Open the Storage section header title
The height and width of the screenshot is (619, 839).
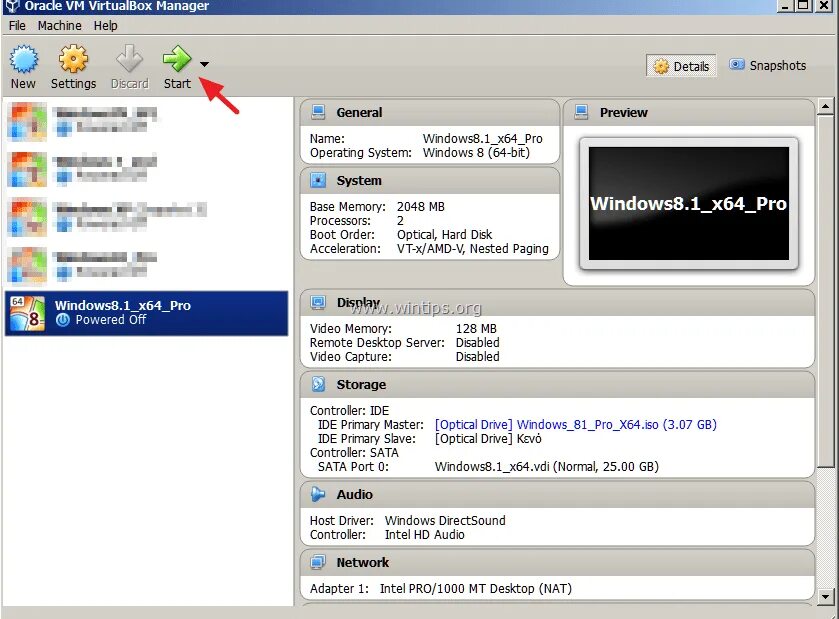click(x=361, y=384)
